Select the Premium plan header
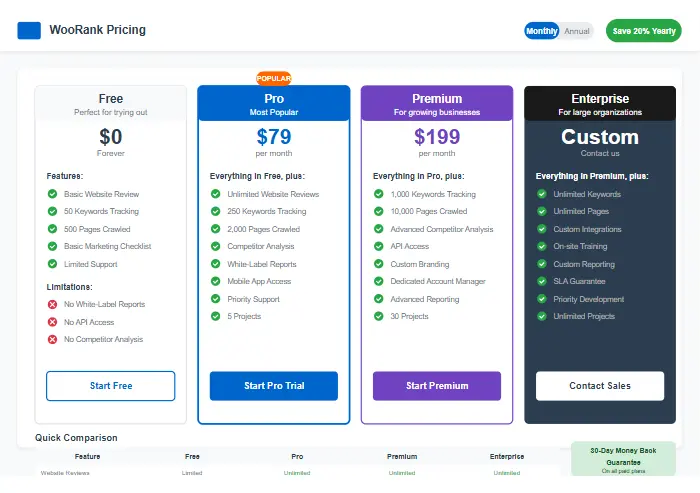This screenshot has height=493, width=700. coord(437,104)
